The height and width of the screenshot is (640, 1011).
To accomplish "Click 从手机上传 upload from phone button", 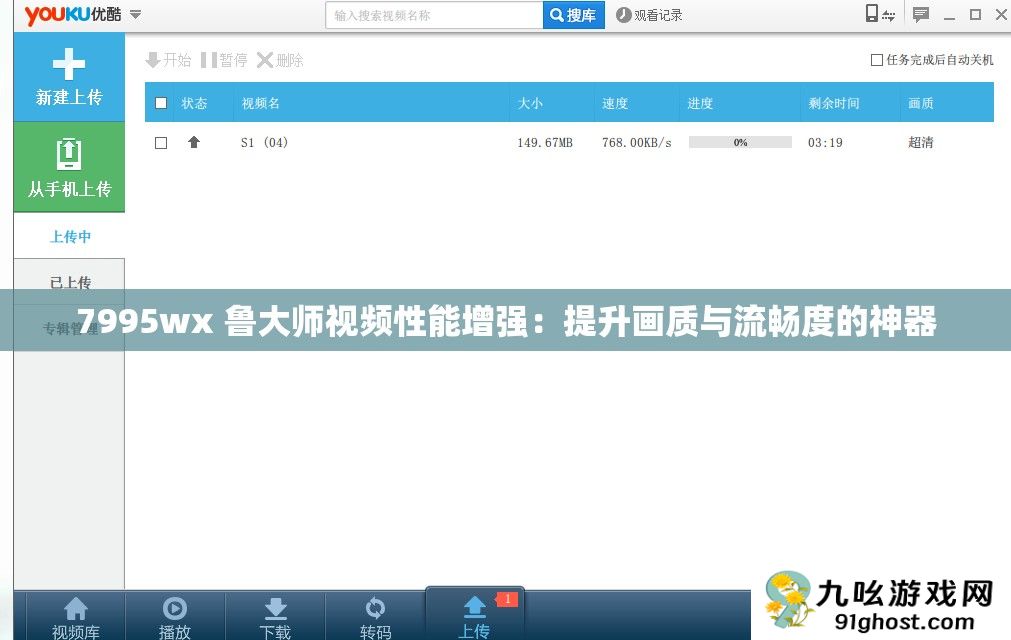I will pos(69,168).
